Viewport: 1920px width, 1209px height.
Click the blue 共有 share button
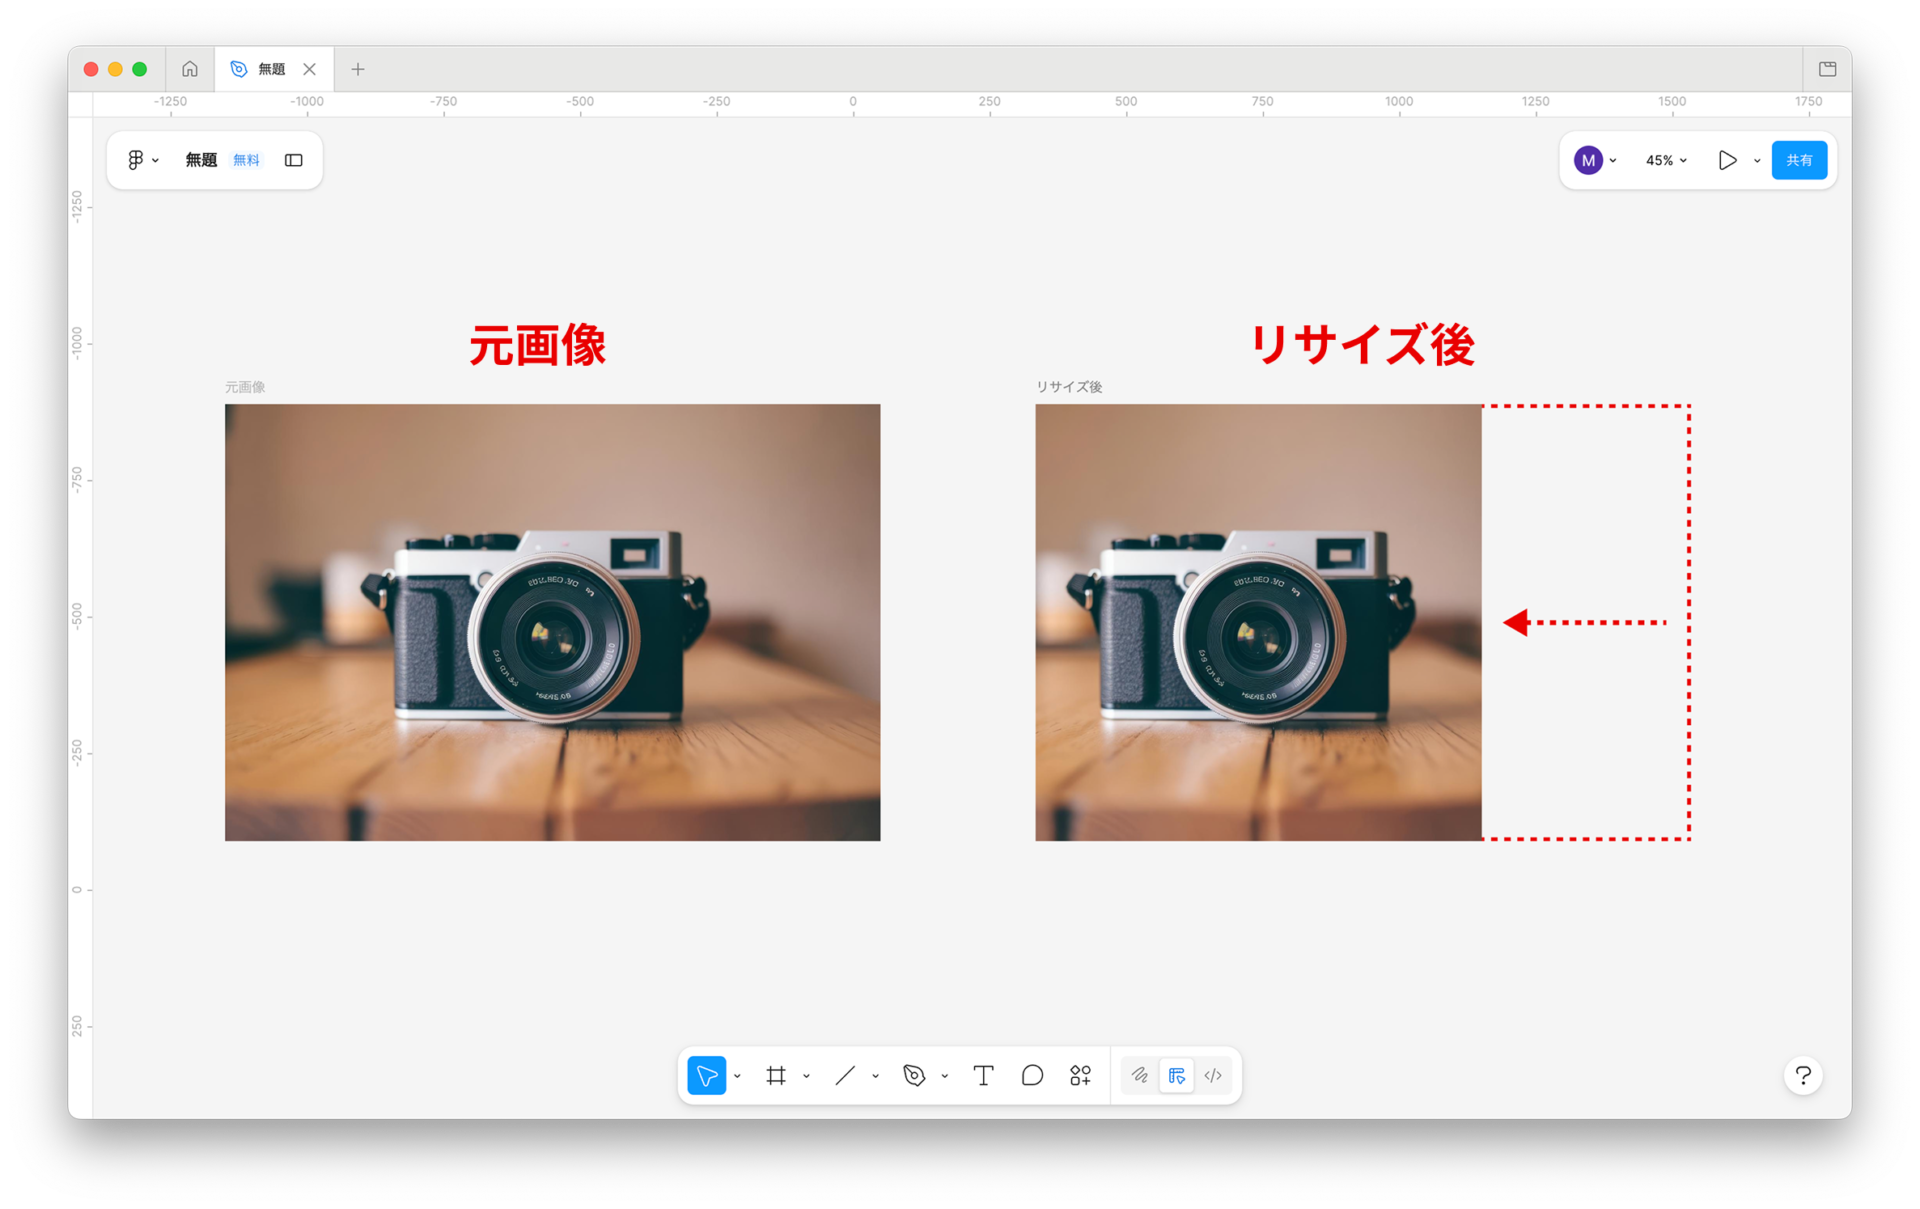pyautogui.click(x=1798, y=160)
